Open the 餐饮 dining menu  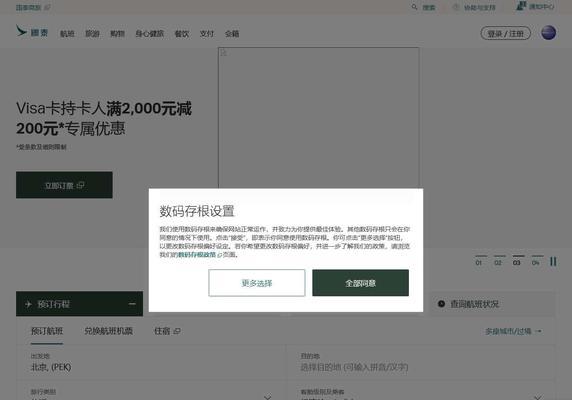[182, 34]
